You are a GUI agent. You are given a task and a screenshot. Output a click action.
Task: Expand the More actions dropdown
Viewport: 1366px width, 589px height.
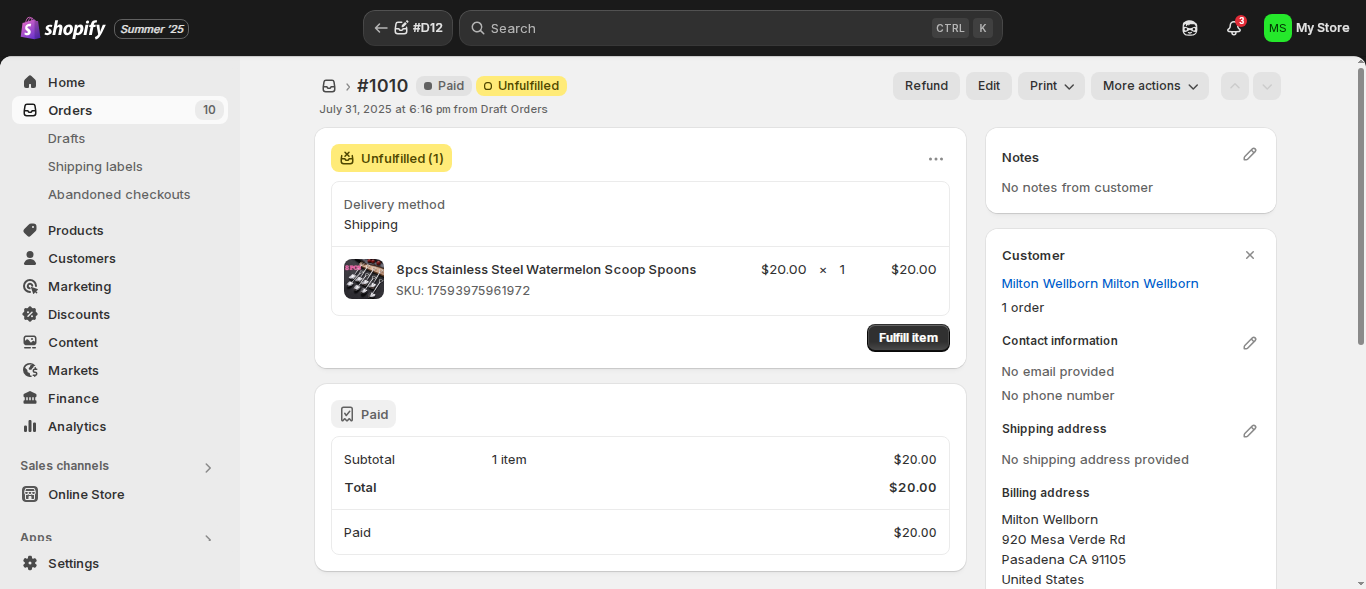click(1150, 86)
